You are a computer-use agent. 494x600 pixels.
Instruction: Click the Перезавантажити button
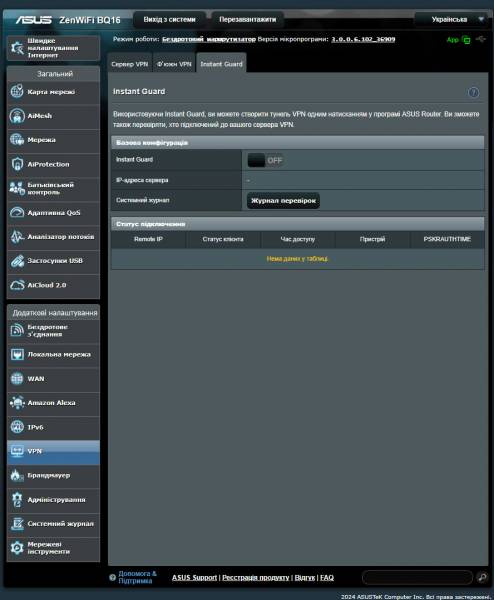pyautogui.click(x=248, y=20)
